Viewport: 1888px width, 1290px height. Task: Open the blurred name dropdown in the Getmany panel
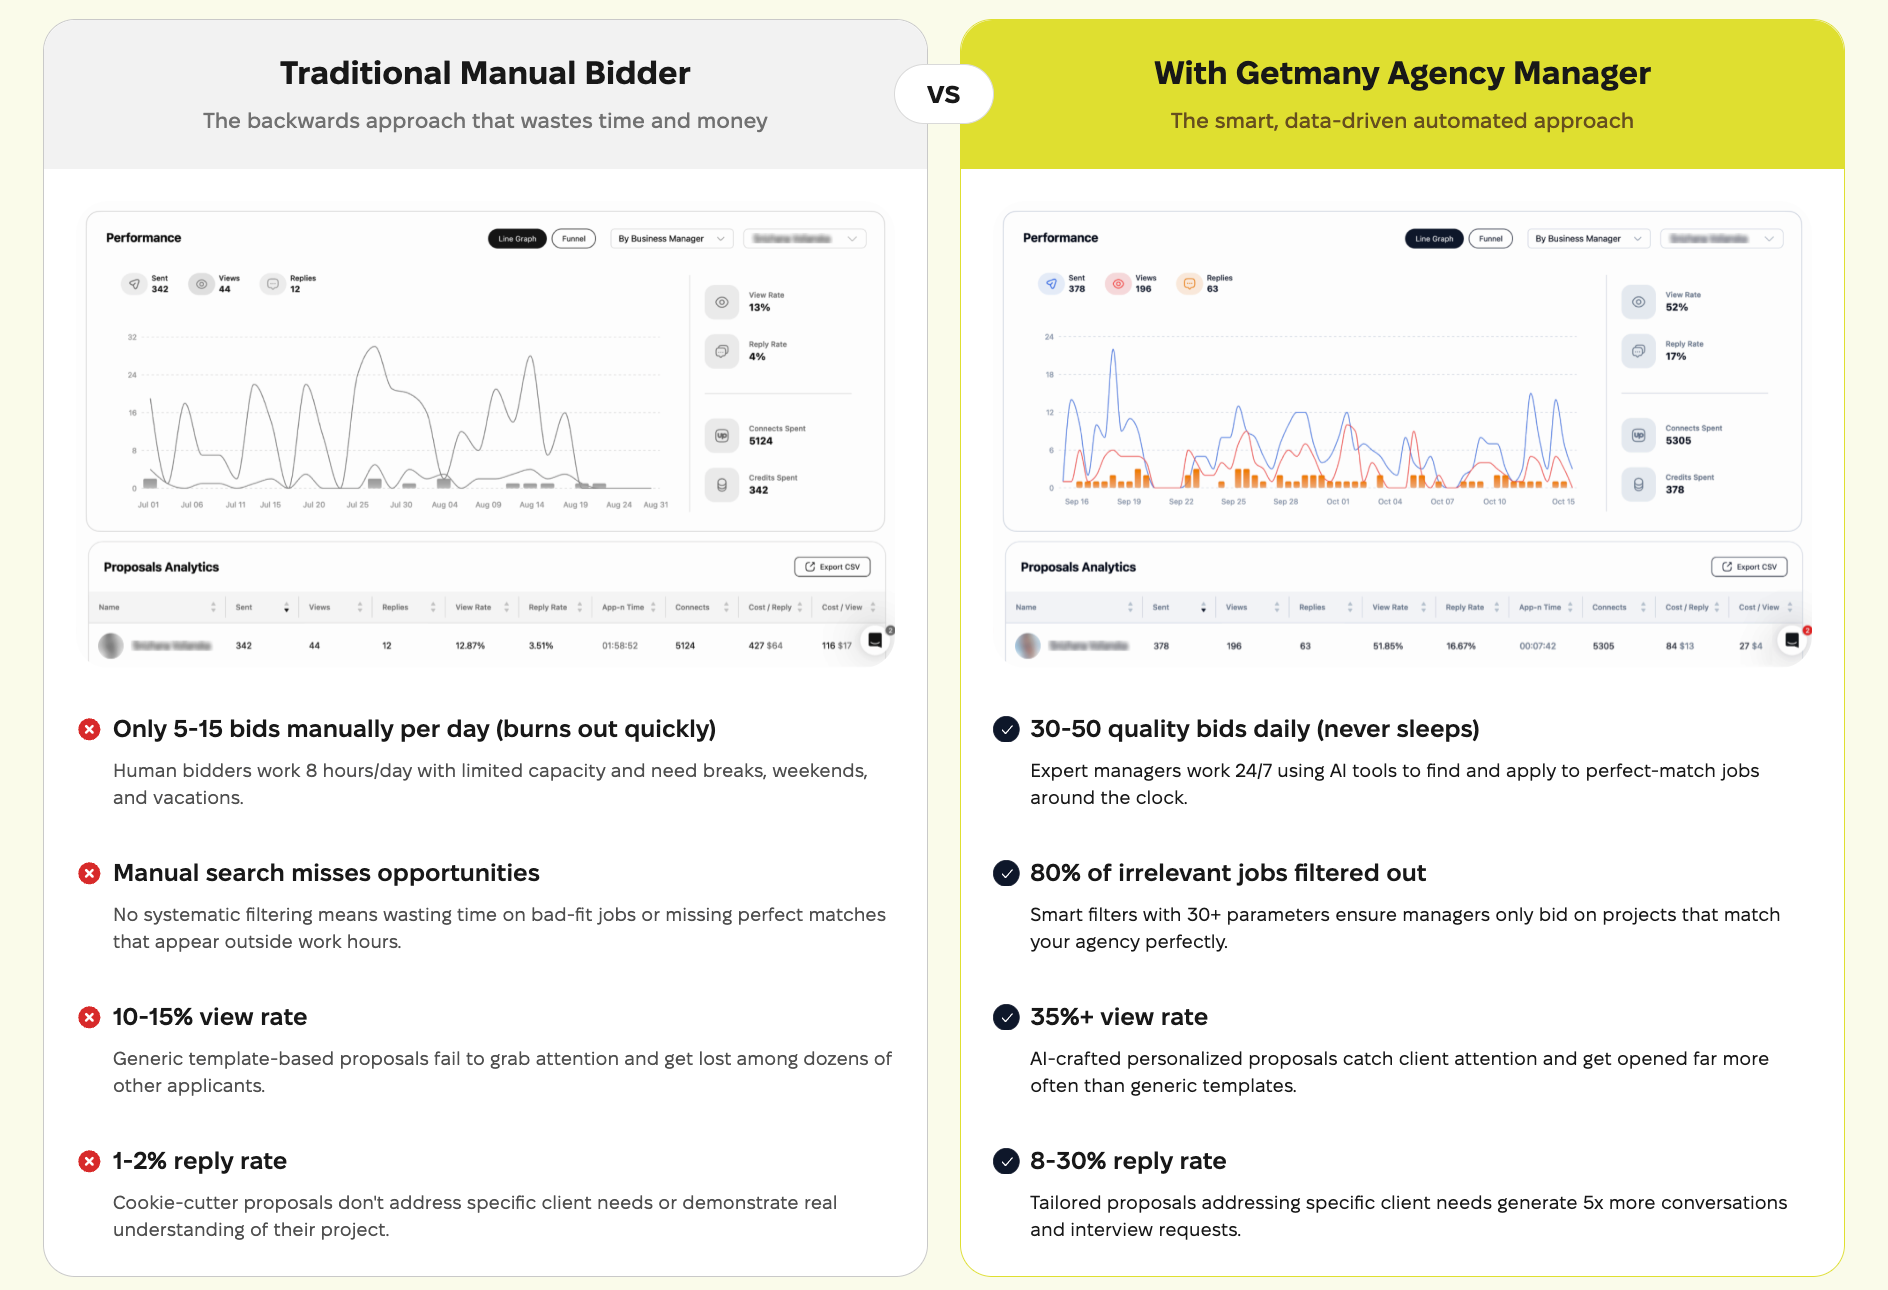click(1721, 239)
